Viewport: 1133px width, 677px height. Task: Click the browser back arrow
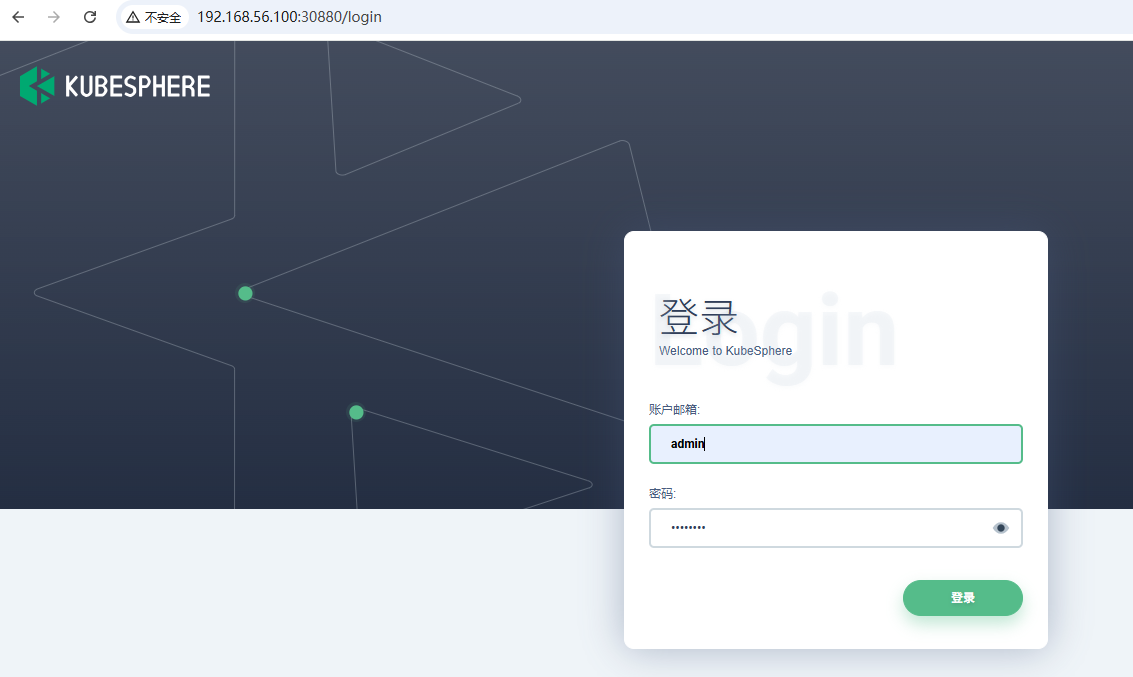click(18, 17)
